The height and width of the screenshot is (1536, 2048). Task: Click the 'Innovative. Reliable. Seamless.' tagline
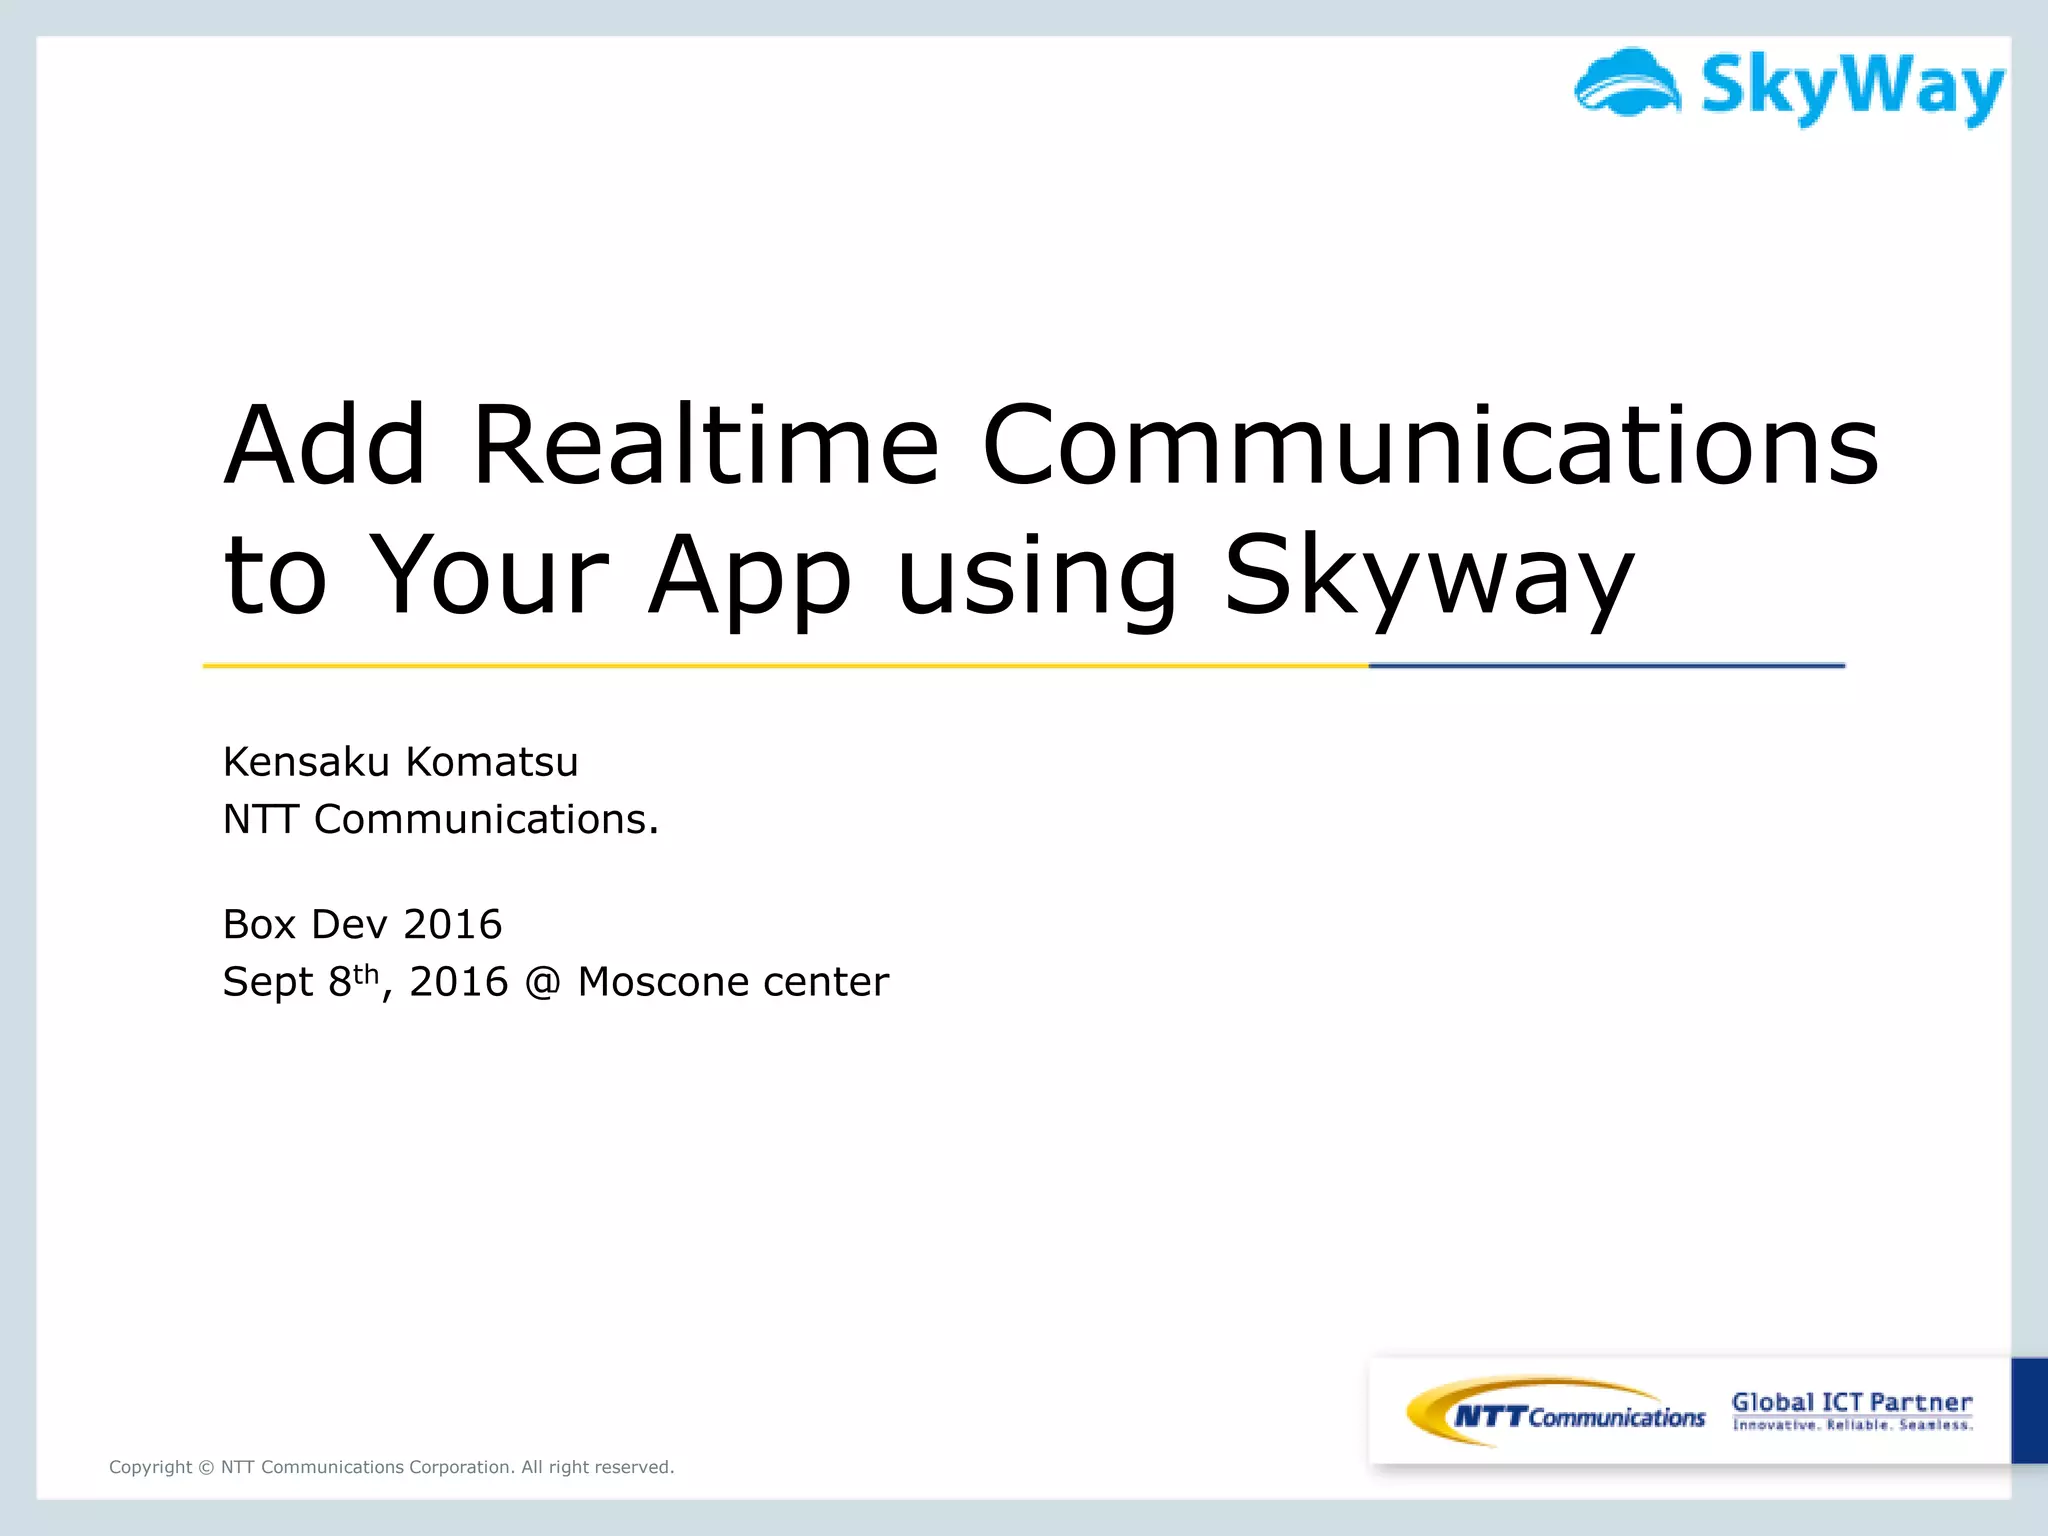(x=1852, y=1425)
